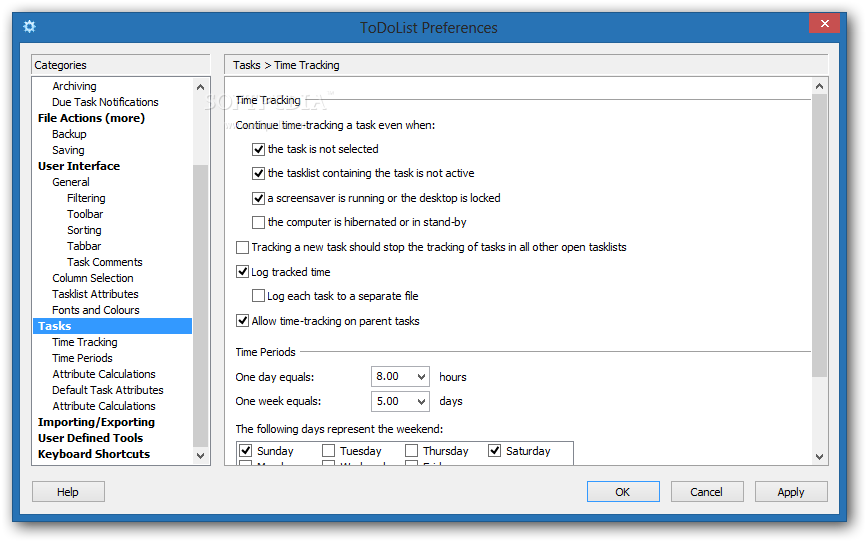
Task: Toggle 'tasklist containing the task is not active'
Action: point(258,174)
